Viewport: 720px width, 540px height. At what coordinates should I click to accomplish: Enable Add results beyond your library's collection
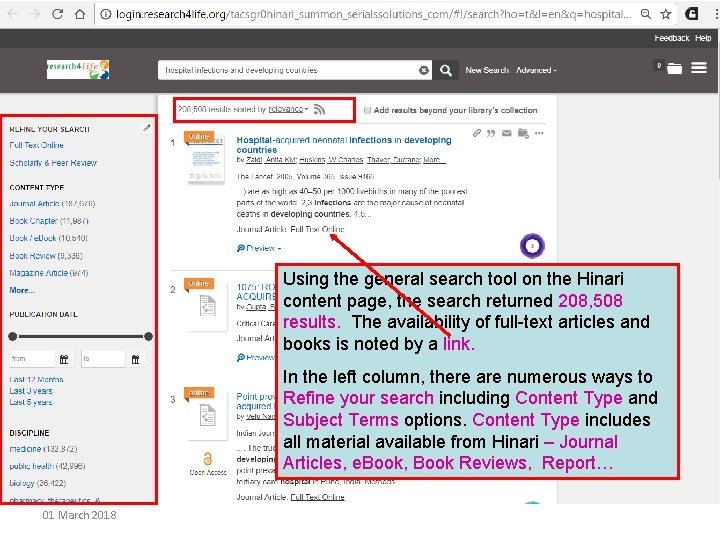point(367,110)
